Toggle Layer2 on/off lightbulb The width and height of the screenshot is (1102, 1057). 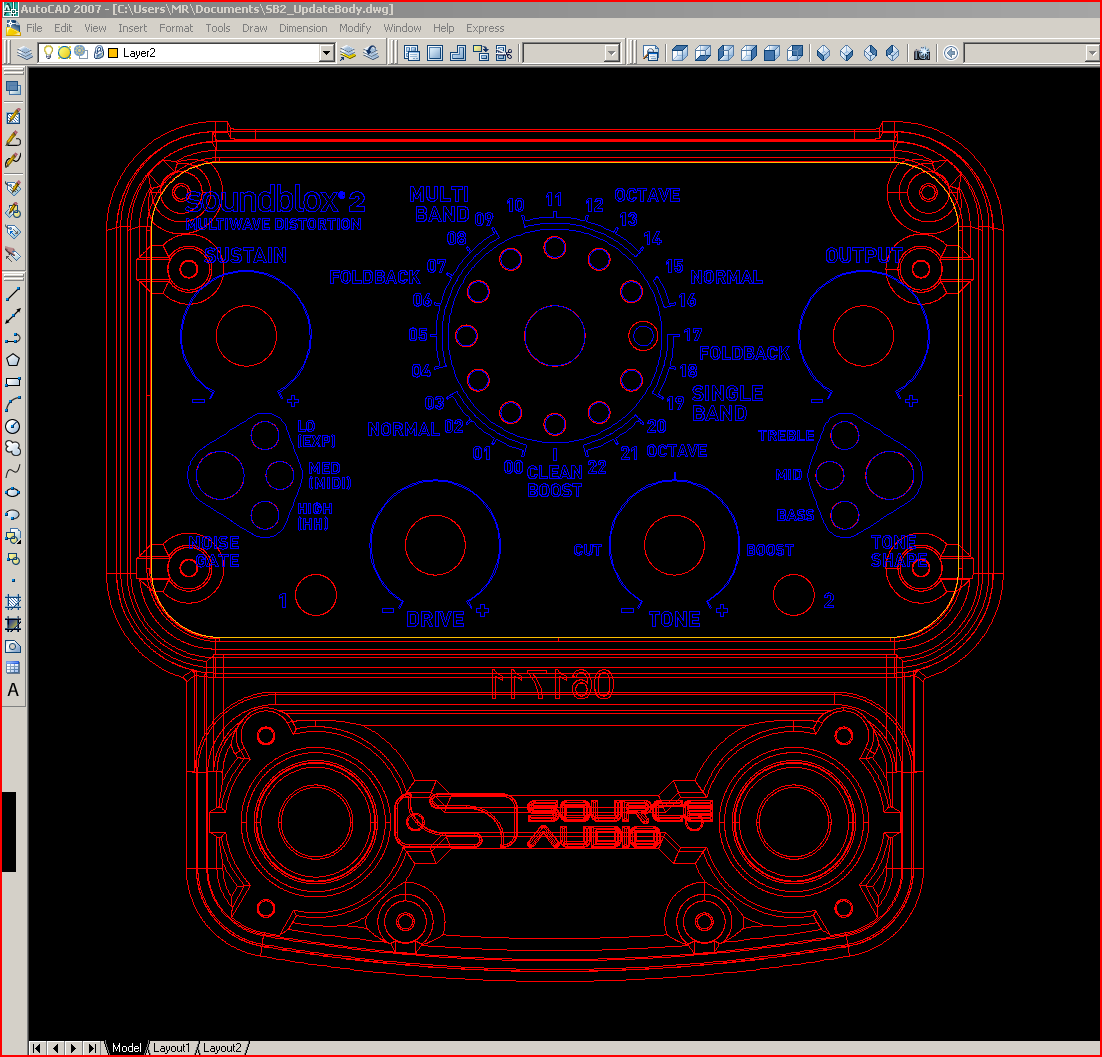click(48, 52)
